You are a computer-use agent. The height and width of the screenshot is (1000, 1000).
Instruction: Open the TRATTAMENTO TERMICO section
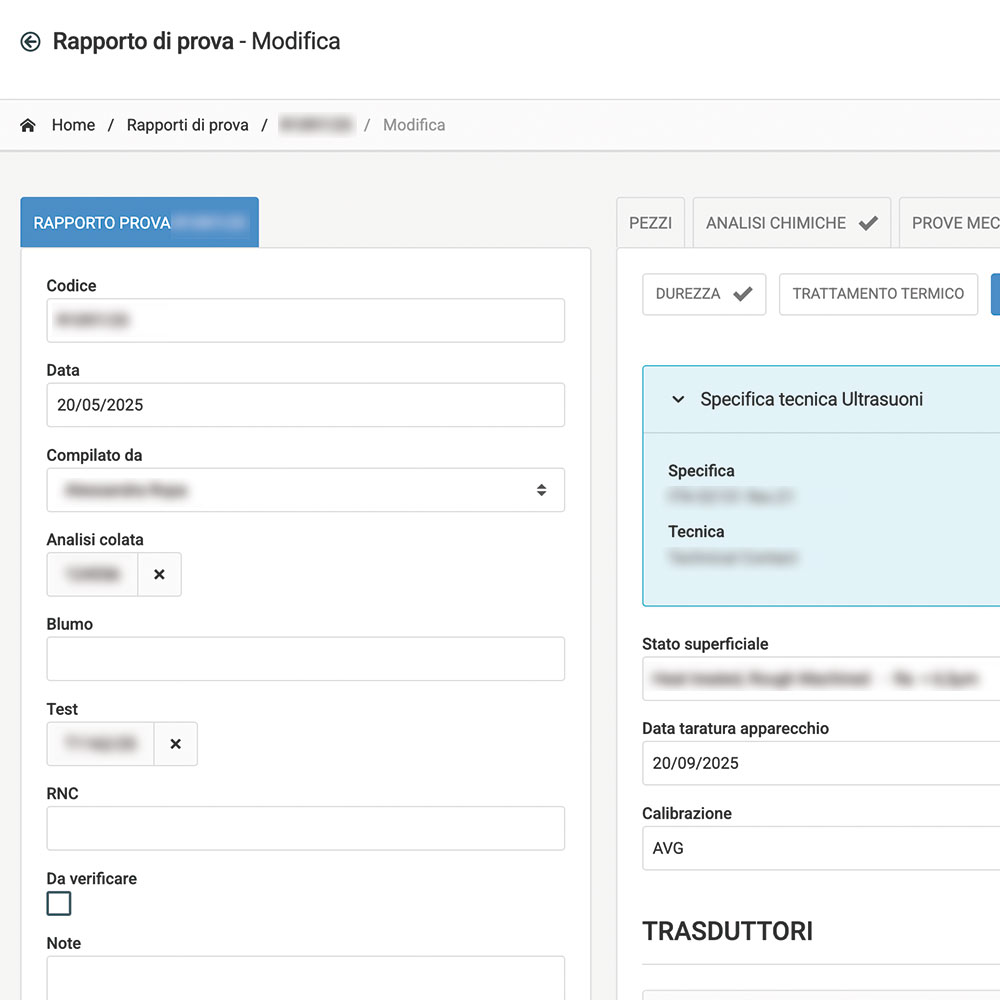[878, 294]
